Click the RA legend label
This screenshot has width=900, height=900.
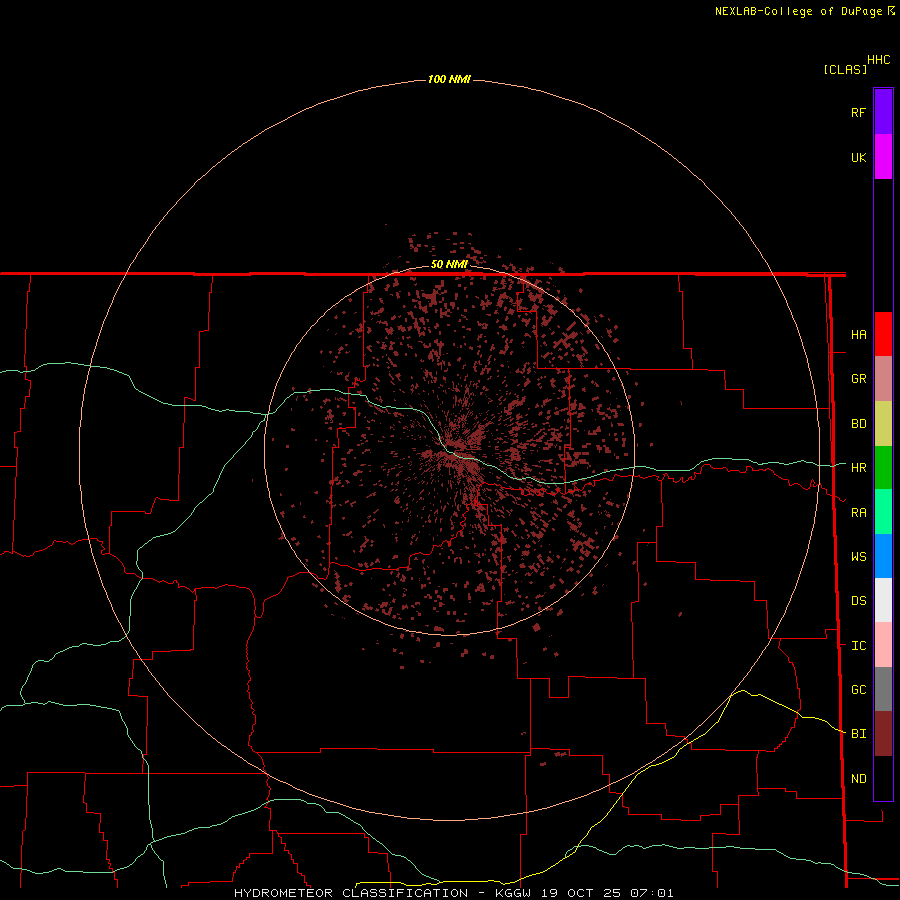point(858,513)
